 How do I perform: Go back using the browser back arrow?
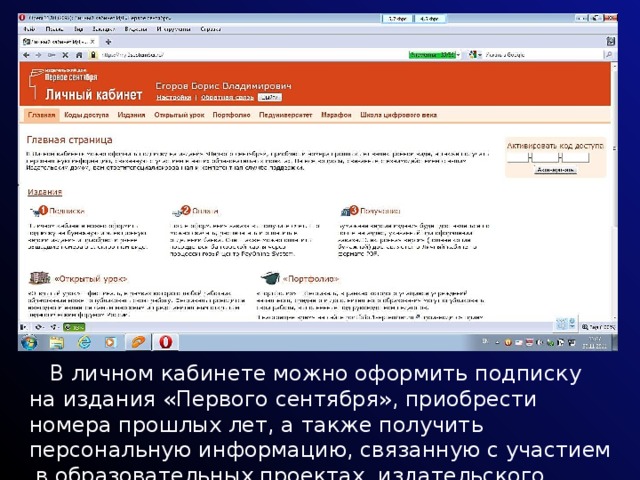point(27,55)
